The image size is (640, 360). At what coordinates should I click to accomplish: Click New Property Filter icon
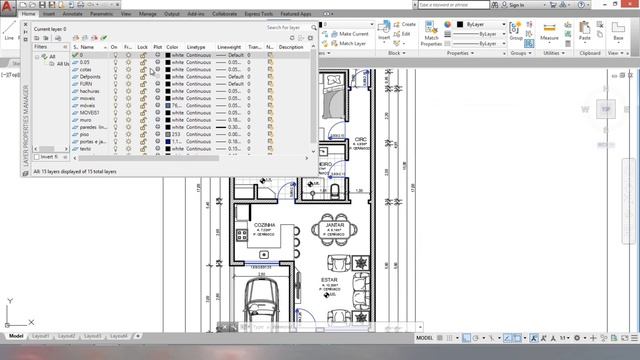coord(37,38)
